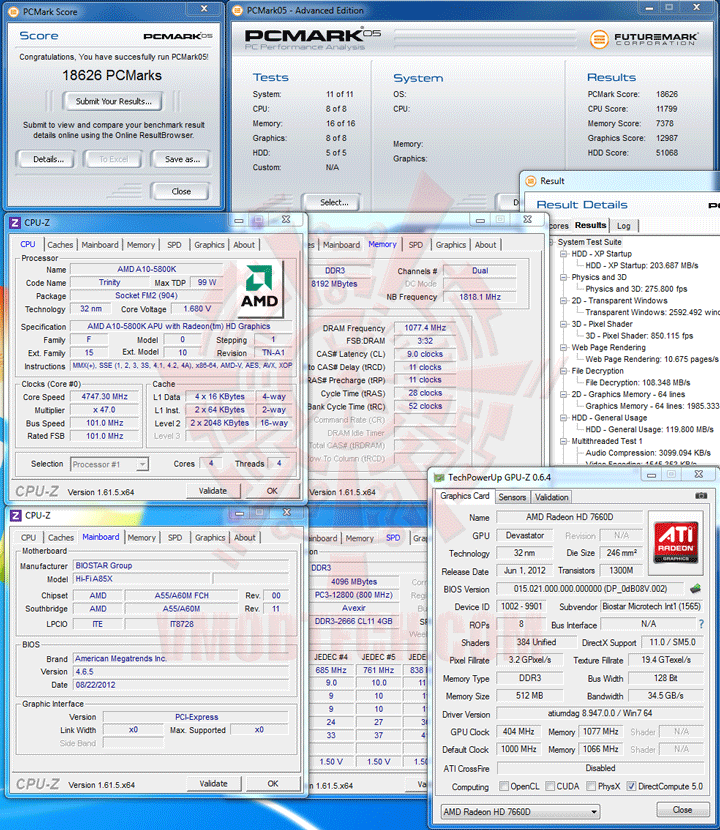Click the GPU-Z screenshot camera icon
Screen dimensions: 720x830
700,496
